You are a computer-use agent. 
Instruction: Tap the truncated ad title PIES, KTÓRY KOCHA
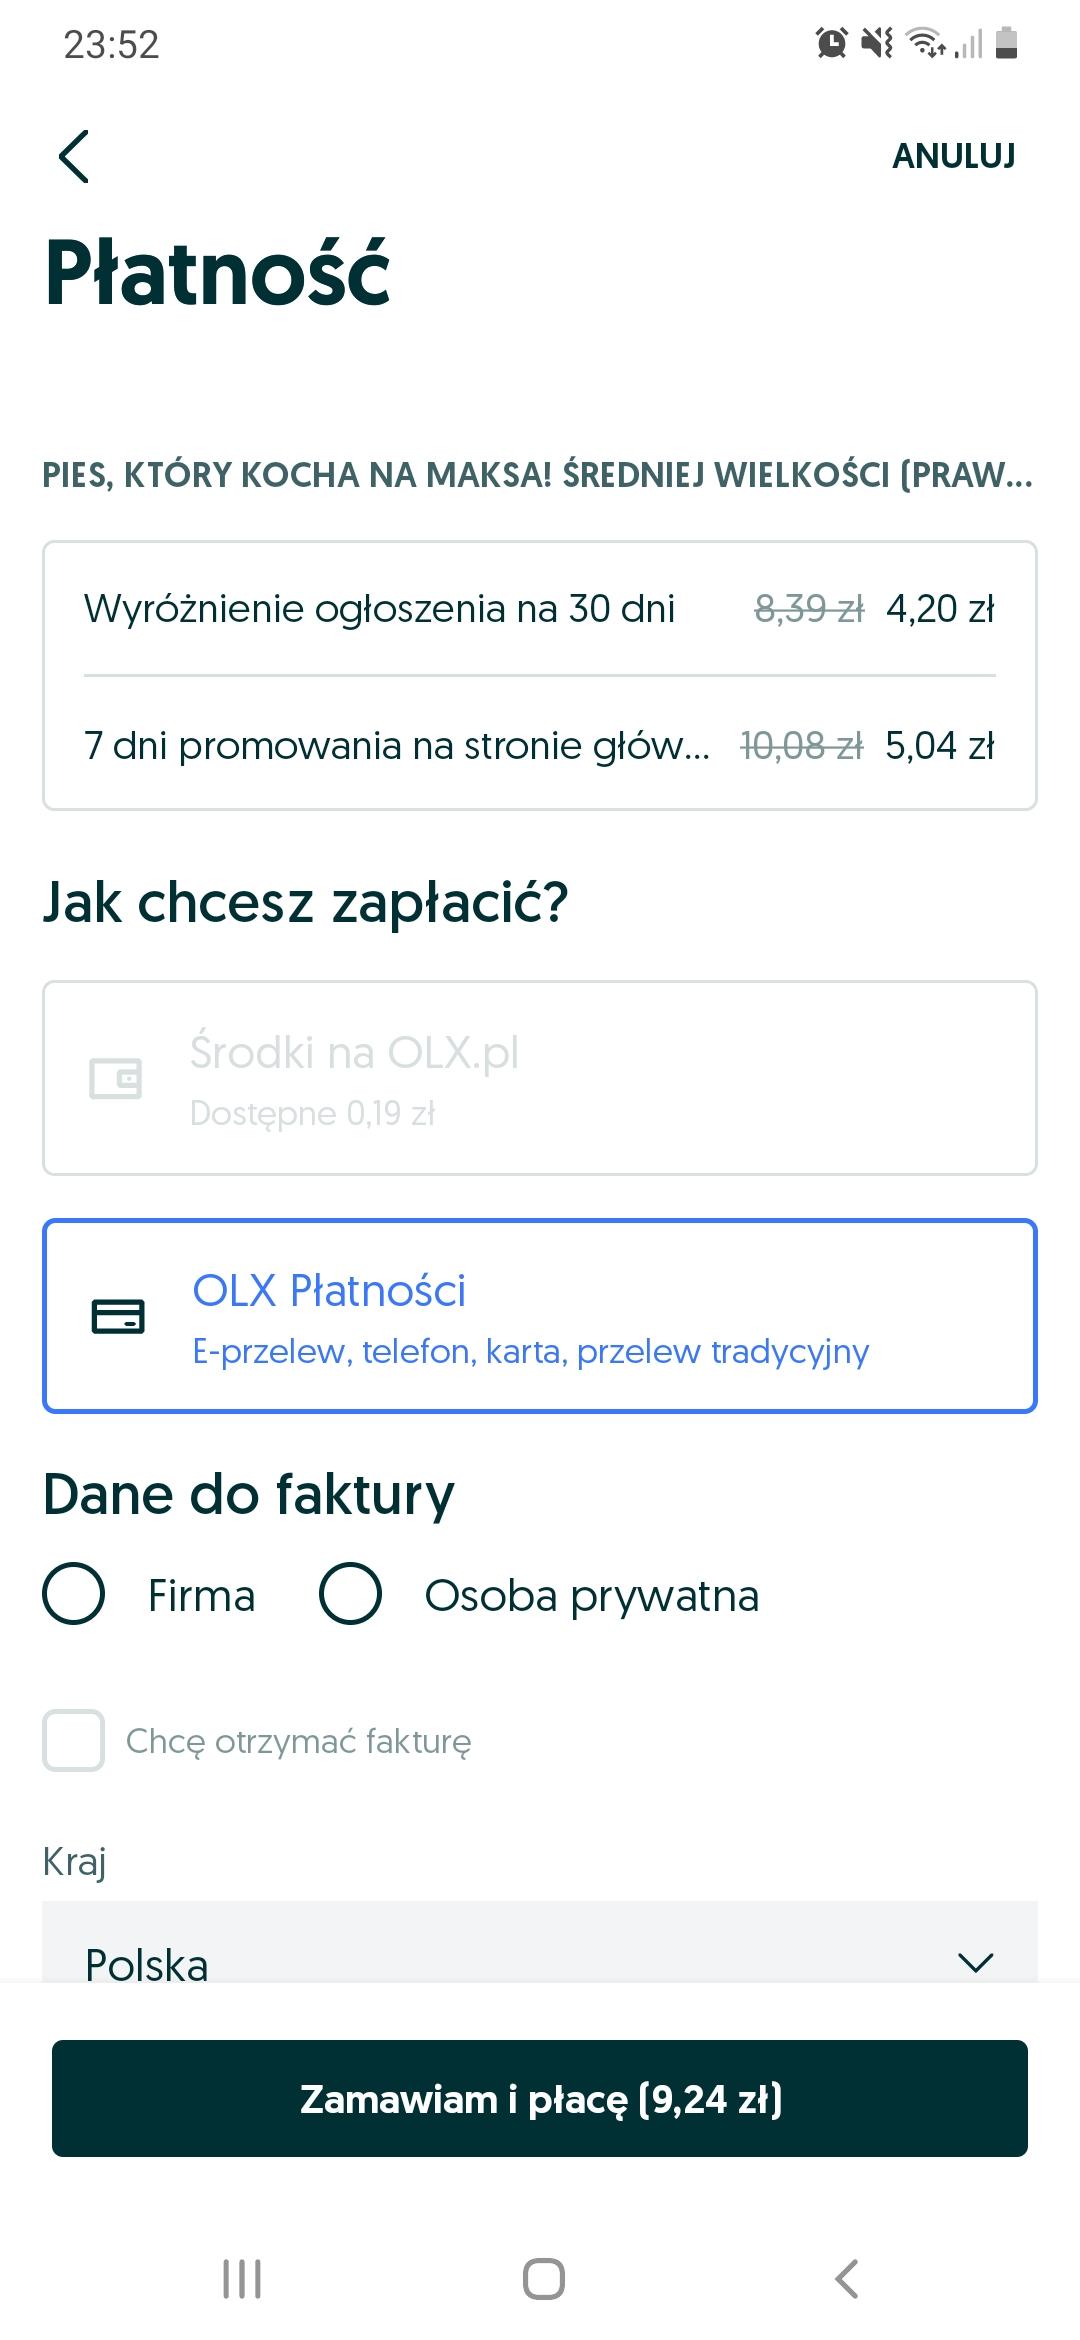pyautogui.click(x=538, y=475)
